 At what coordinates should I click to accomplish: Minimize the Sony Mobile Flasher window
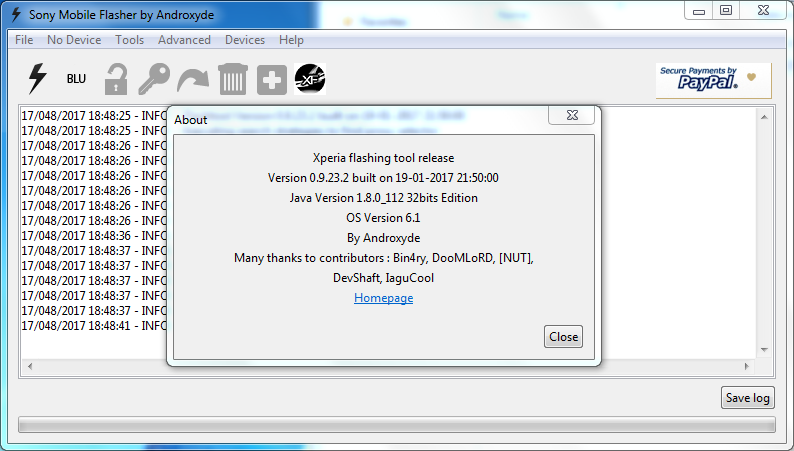699,11
